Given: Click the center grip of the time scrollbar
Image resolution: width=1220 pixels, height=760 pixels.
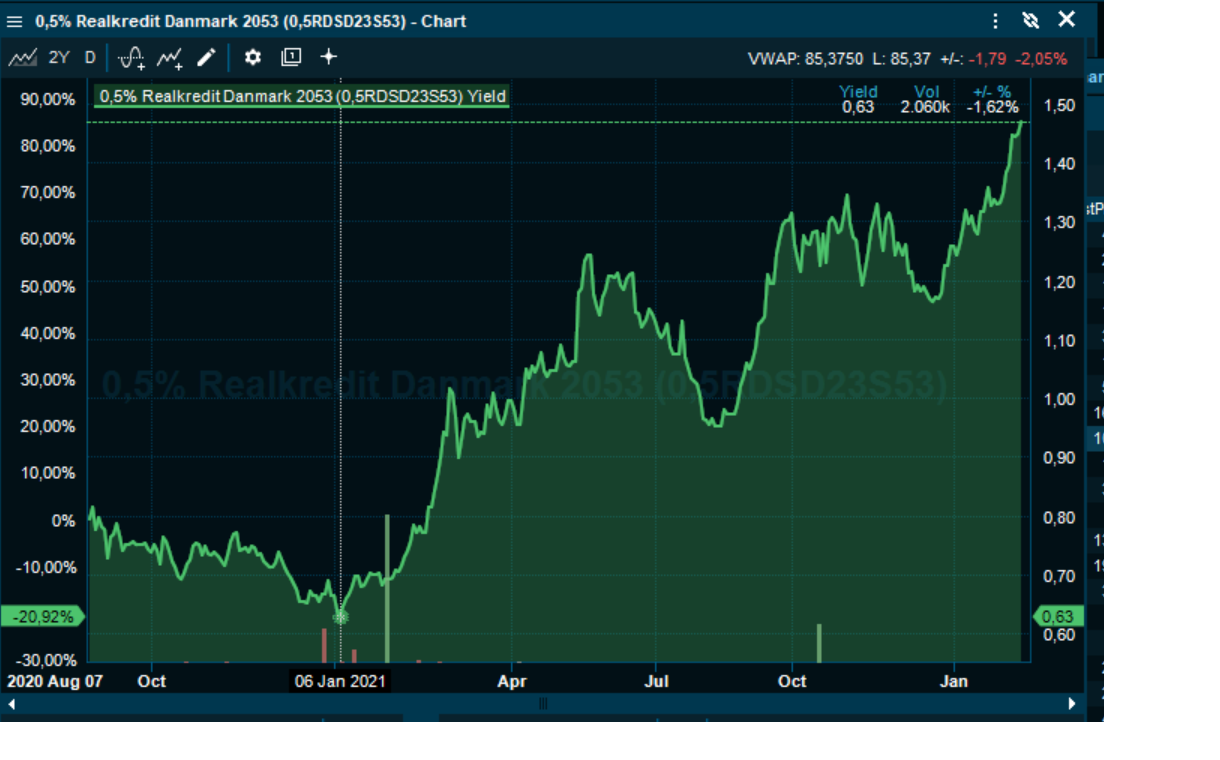Looking at the screenshot, I should [543, 704].
